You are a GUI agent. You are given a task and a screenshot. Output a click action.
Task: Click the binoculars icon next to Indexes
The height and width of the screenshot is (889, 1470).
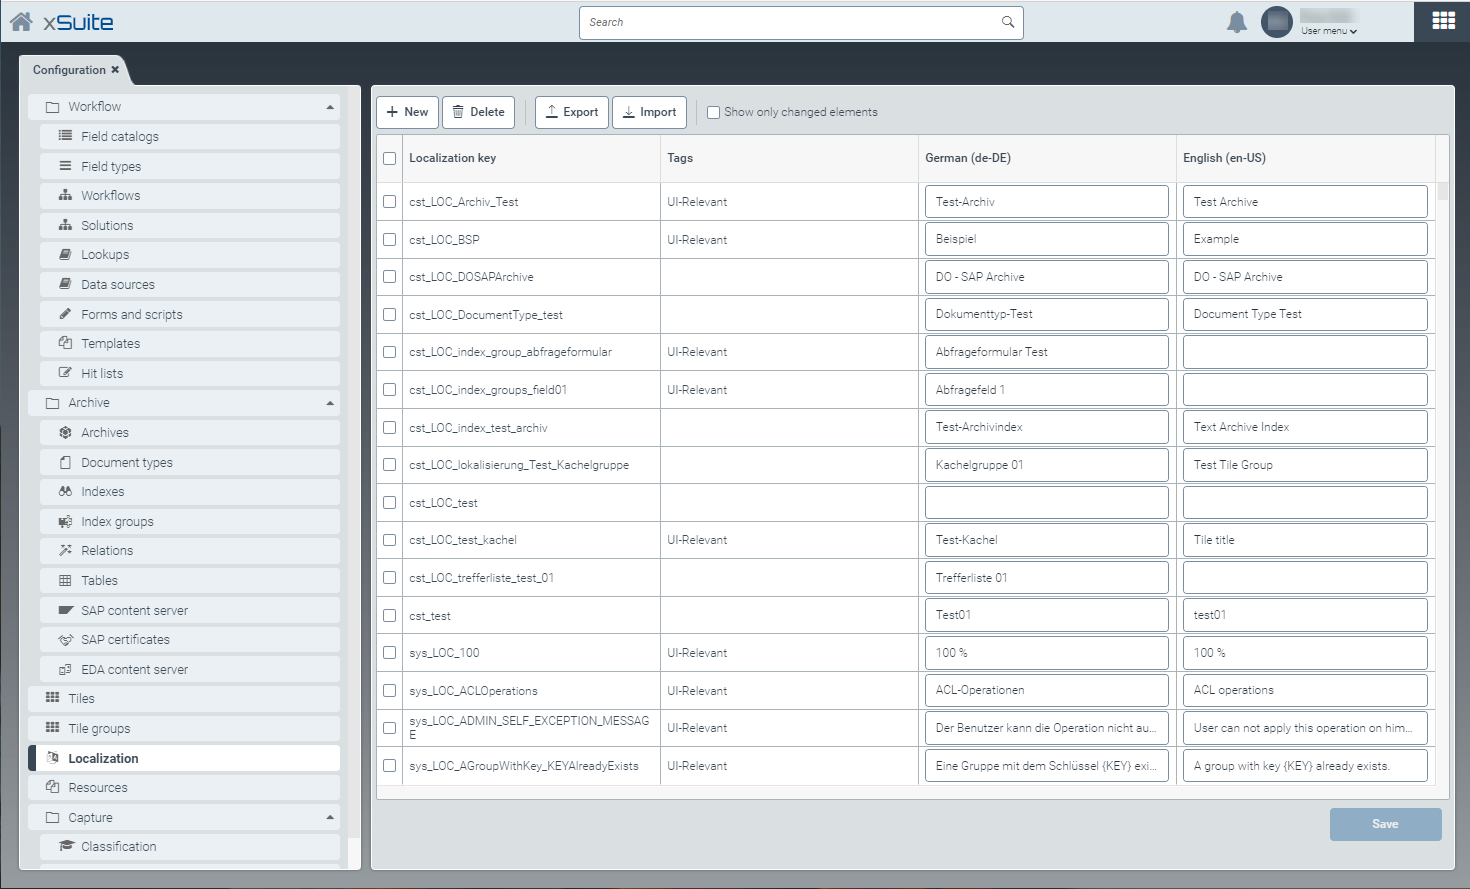tap(65, 492)
